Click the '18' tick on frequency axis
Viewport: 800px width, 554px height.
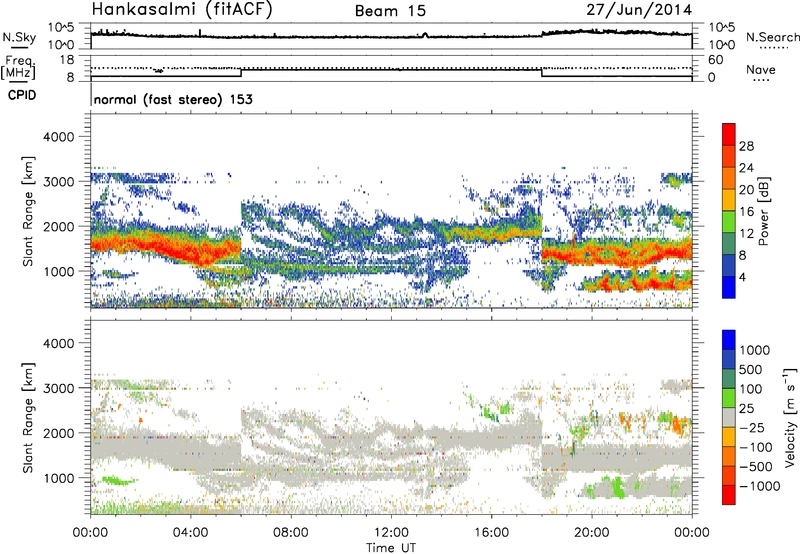click(x=67, y=60)
